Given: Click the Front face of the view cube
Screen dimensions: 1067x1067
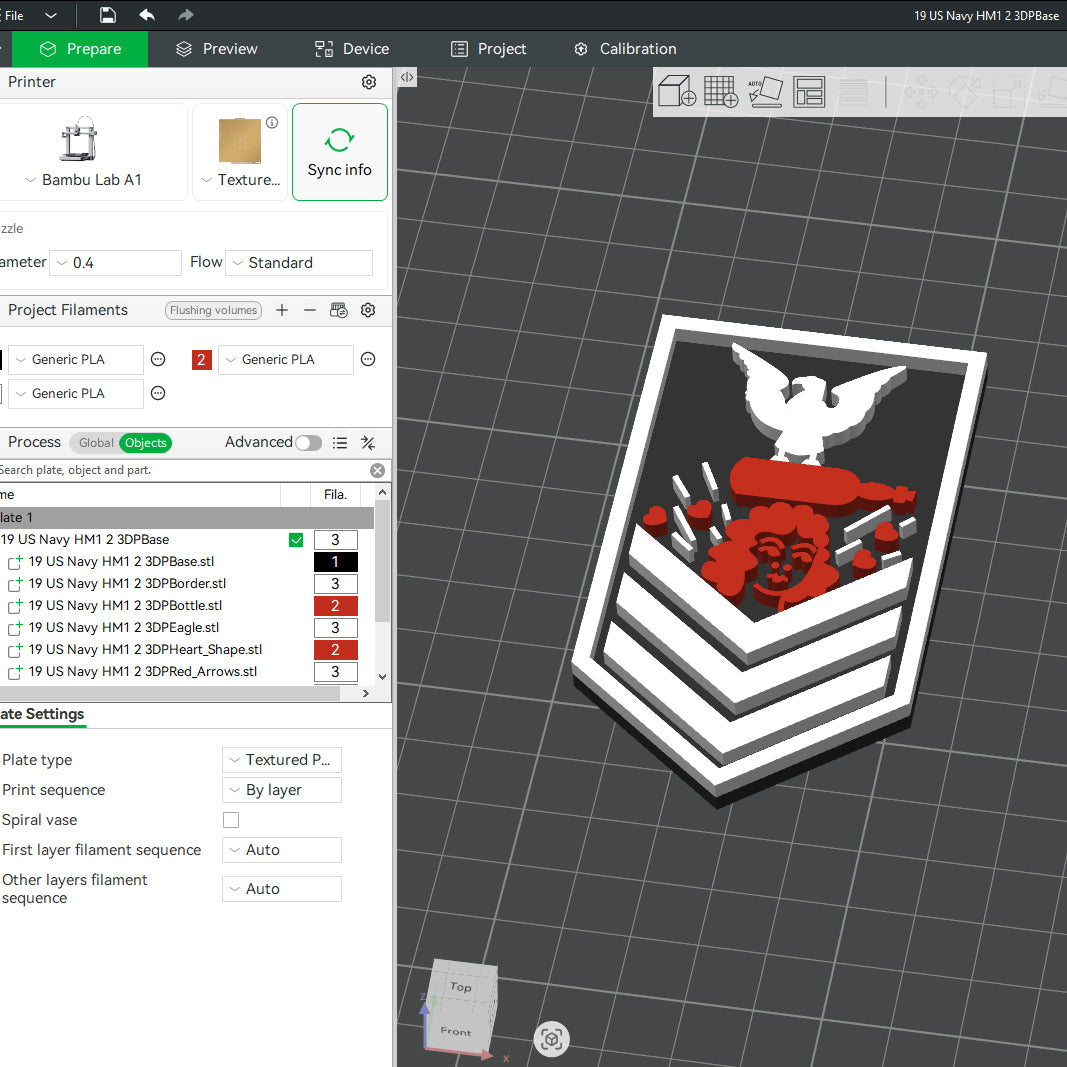Looking at the screenshot, I should pyautogui.click(x=456, y=1032).
